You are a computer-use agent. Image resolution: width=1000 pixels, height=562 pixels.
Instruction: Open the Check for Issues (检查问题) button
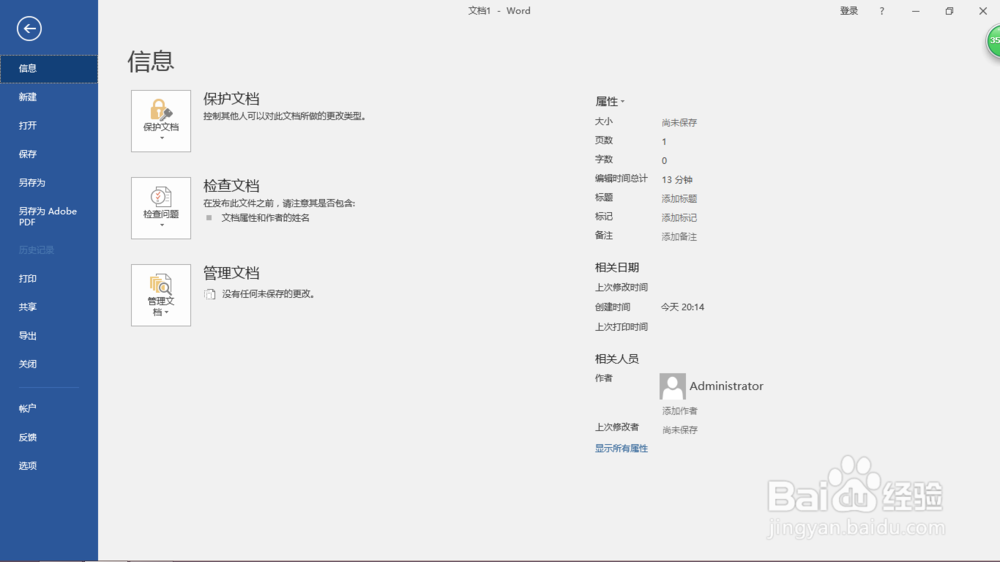coord(161,208)
